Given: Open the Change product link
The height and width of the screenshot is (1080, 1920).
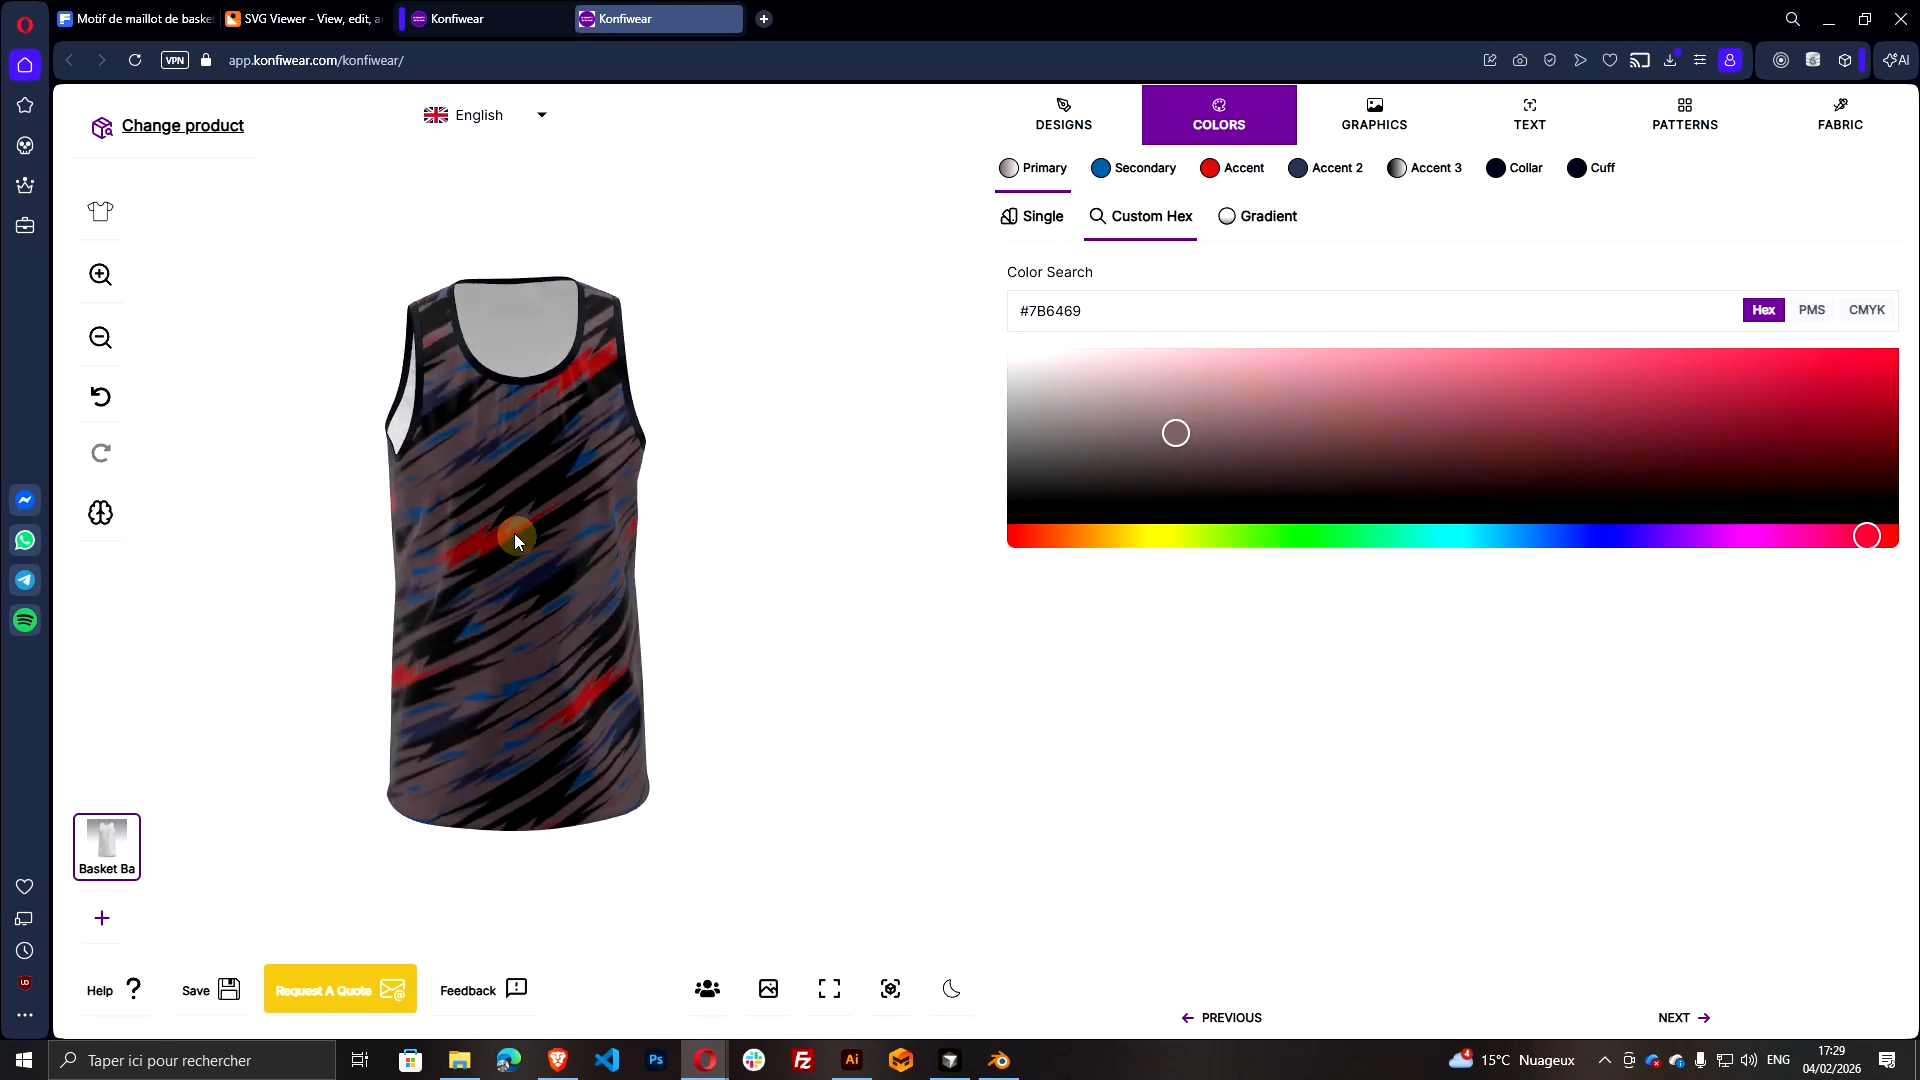Looking at the screenshot, I should click(x=183, y=125).
